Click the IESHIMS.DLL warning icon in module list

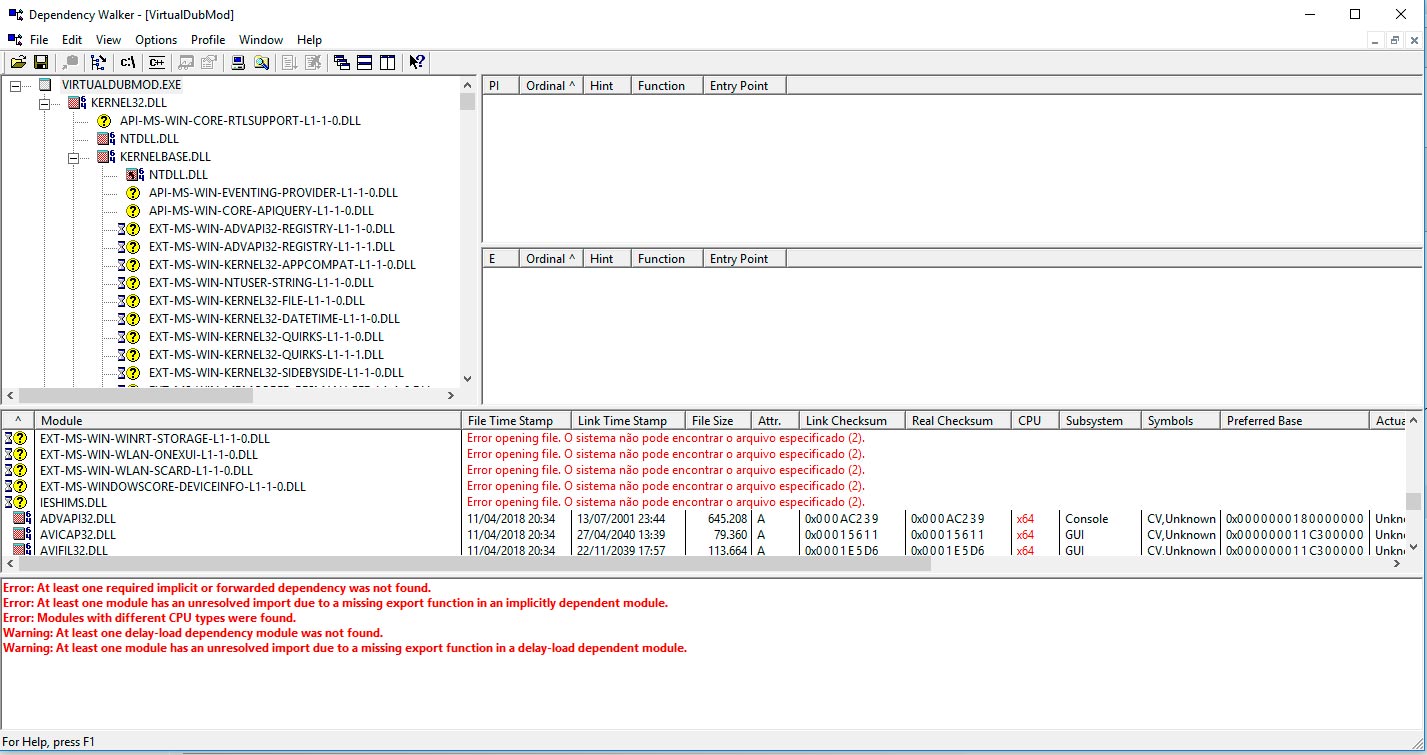pyautogui.click(x=15, y=502)
